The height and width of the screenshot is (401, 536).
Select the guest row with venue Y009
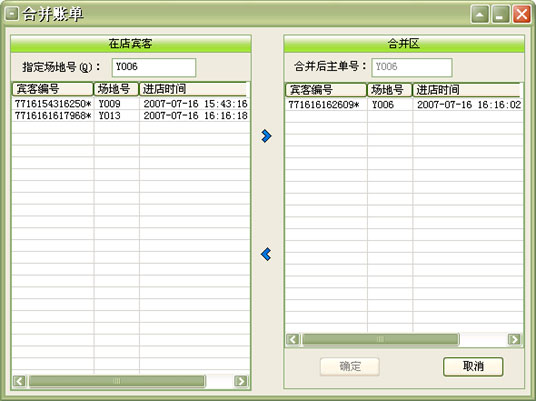pyautogui.click(x=131, y=104)
